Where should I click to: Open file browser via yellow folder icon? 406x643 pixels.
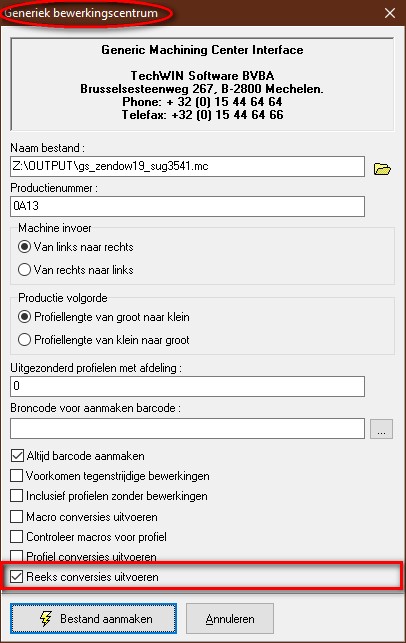(382, 169)
